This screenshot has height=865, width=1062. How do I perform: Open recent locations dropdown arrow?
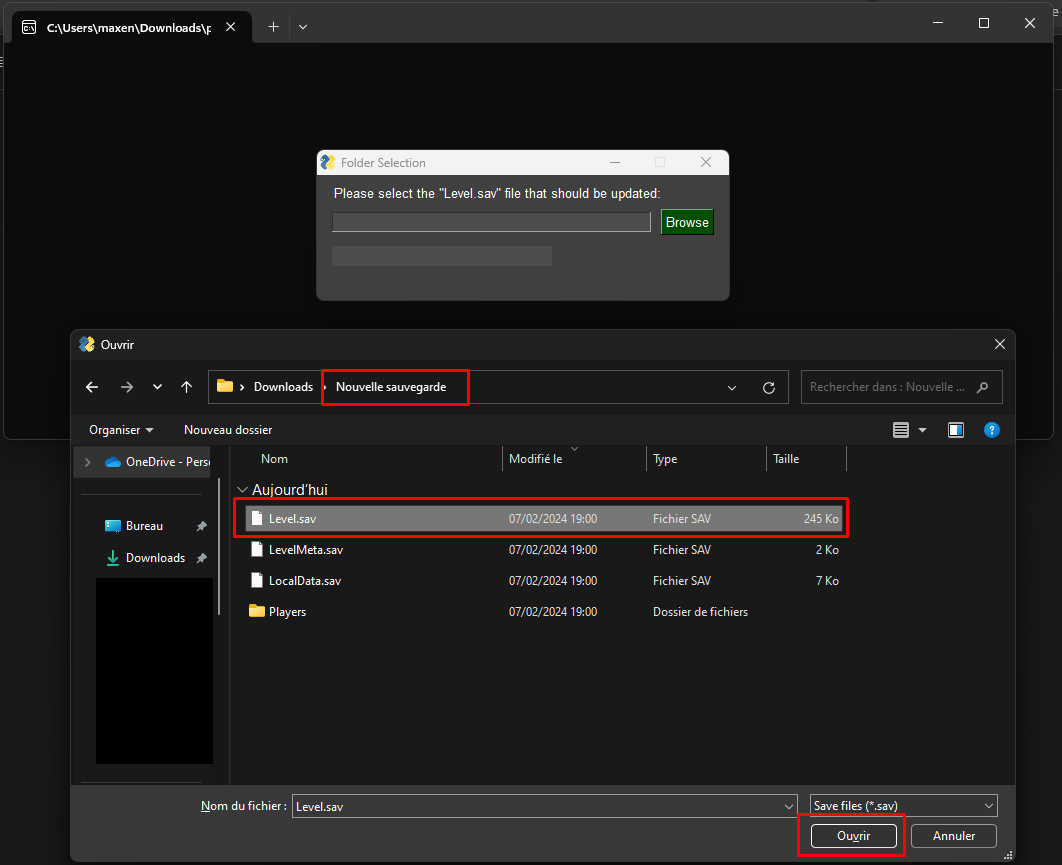click(x=157, y=387)
